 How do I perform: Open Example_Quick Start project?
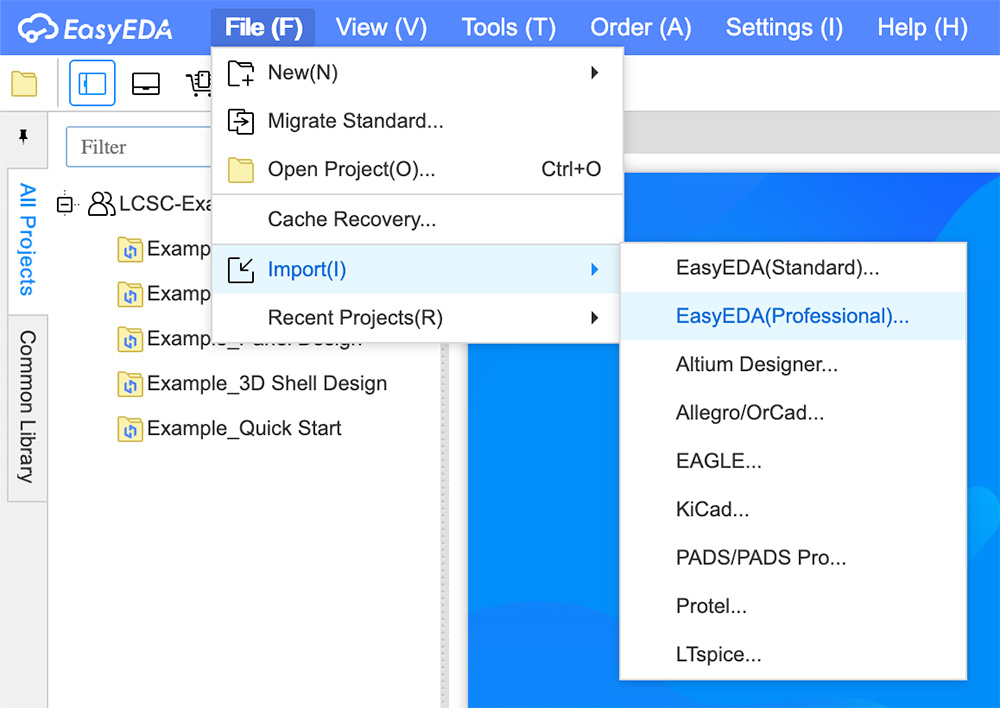coord(244,428)
